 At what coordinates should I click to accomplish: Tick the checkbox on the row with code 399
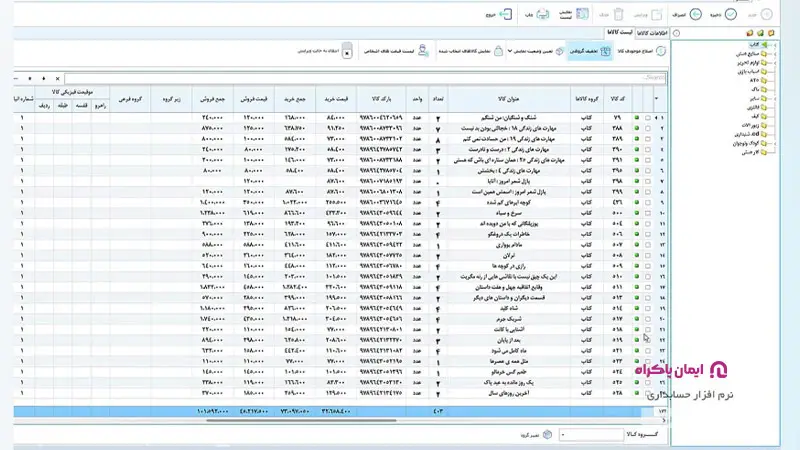tap(648, 192)
